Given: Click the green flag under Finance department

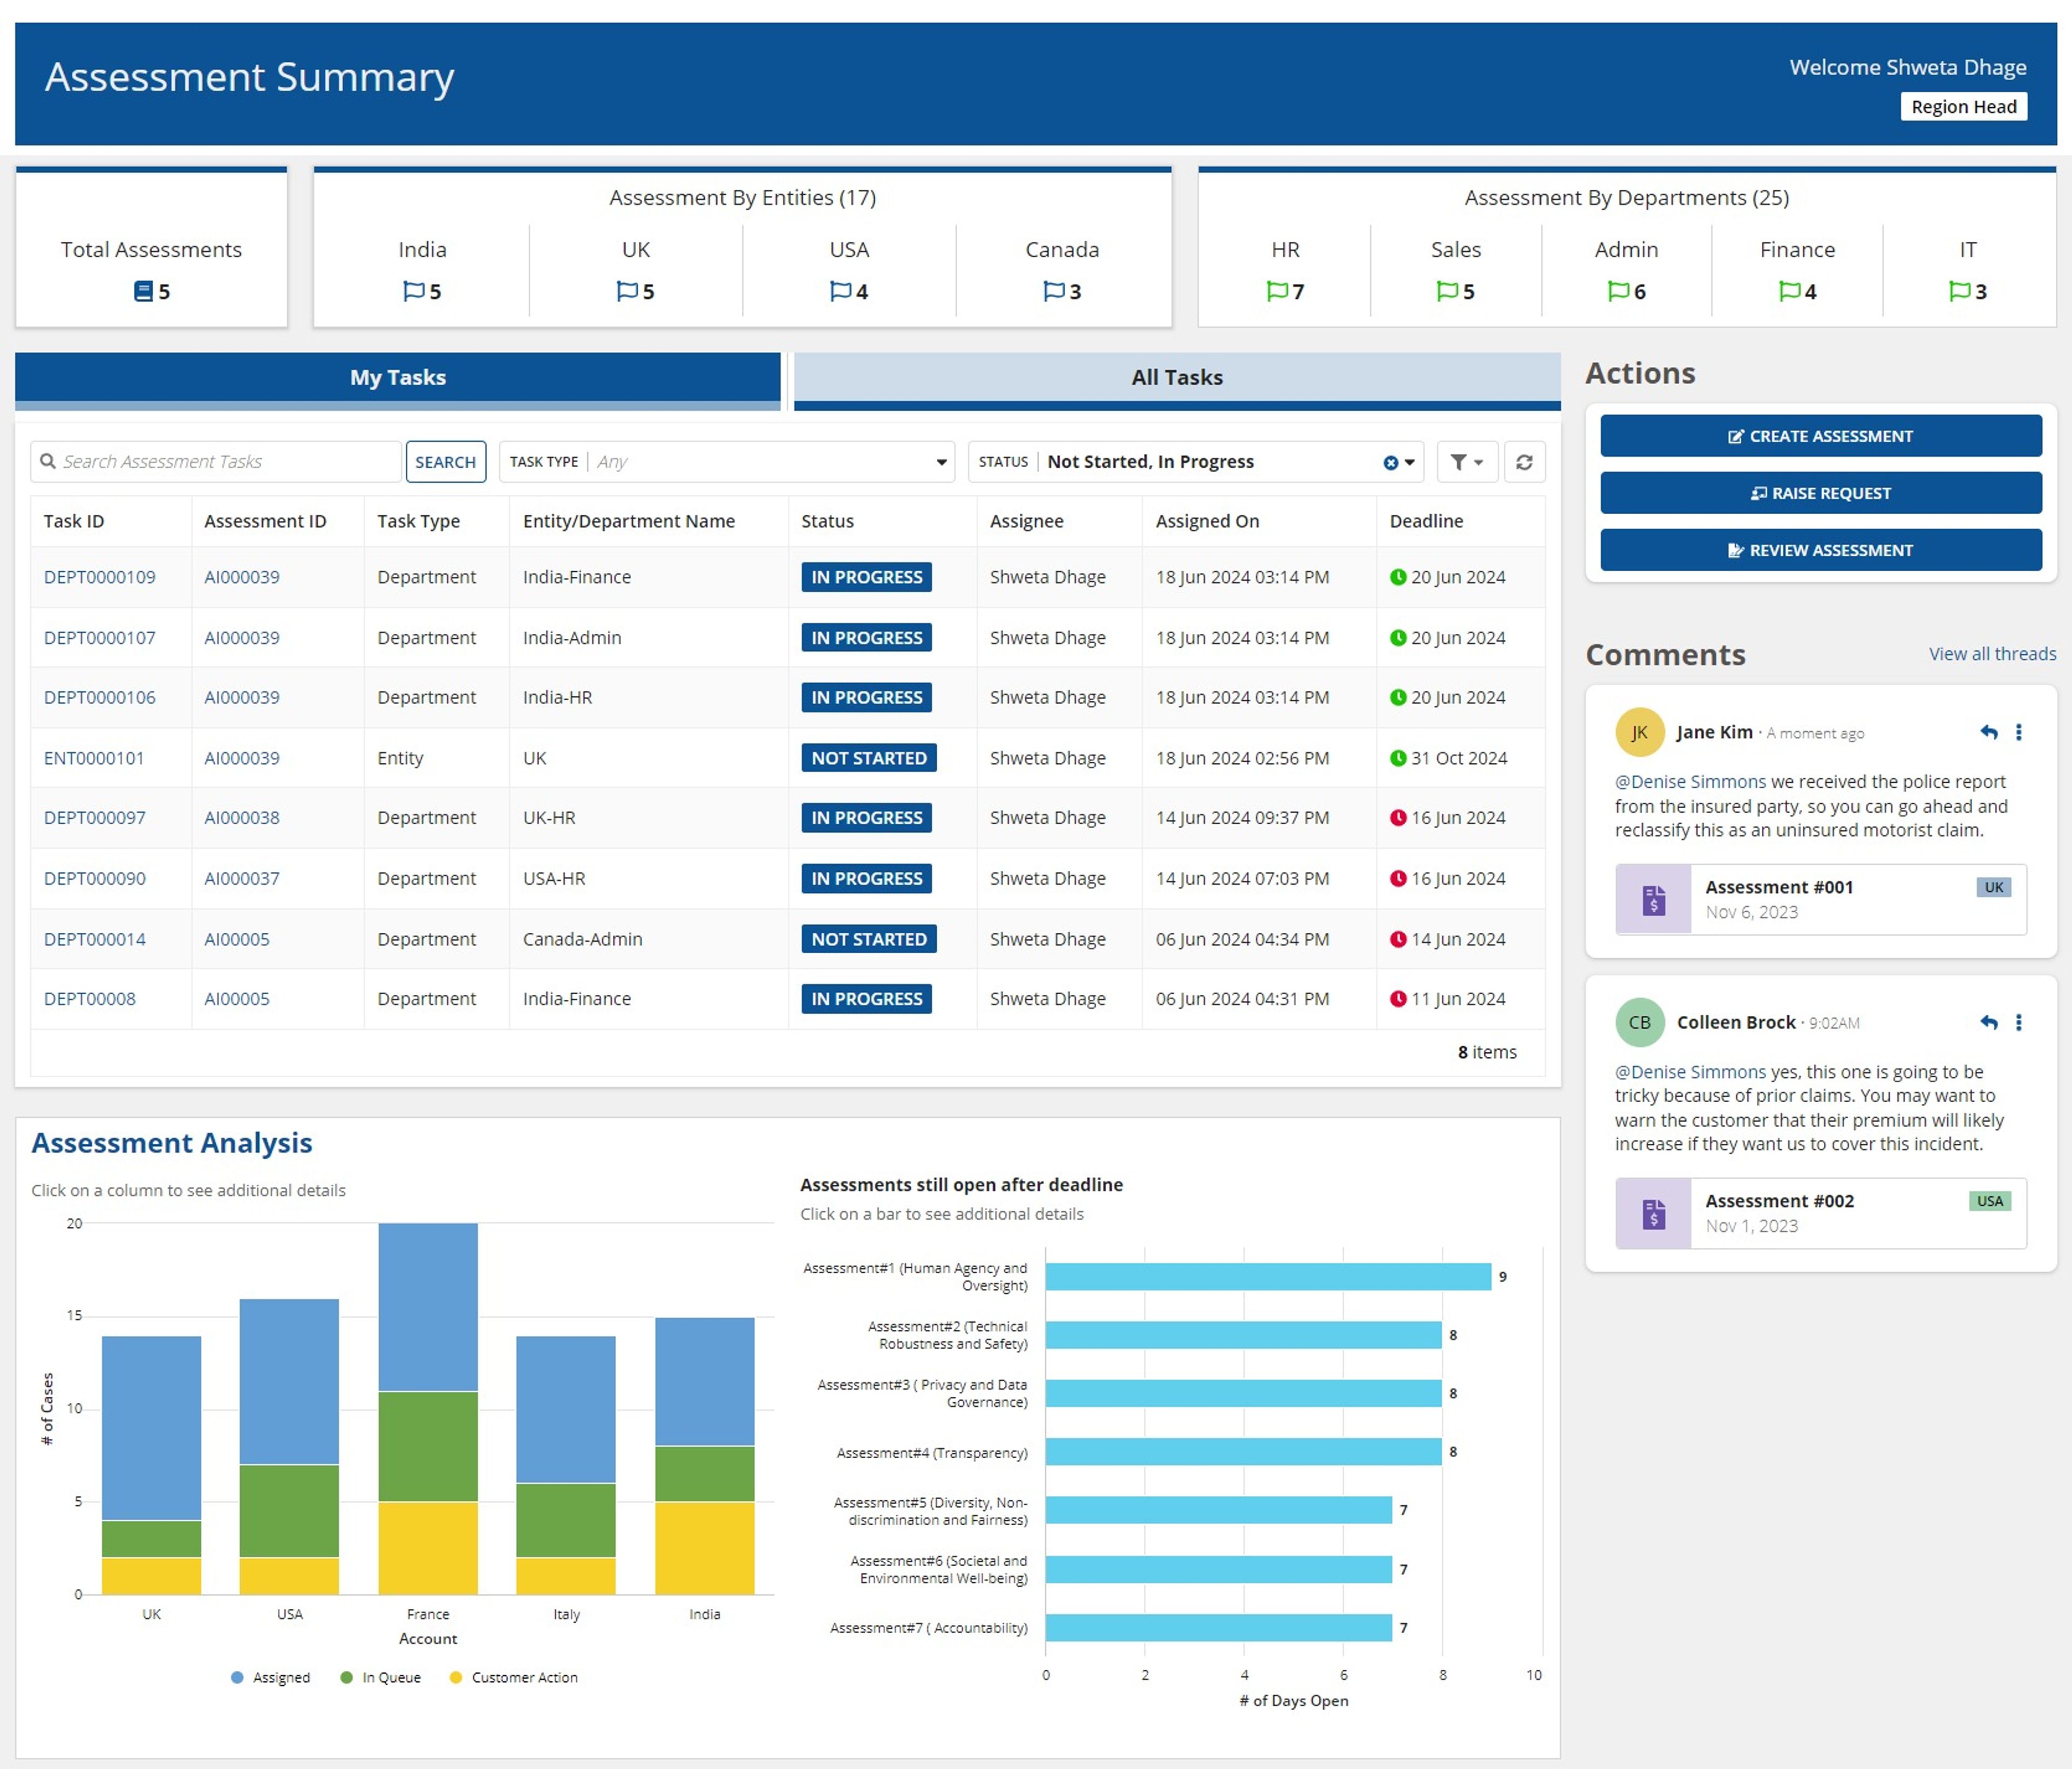Looking at the screenshot, I should [1789, 291].
